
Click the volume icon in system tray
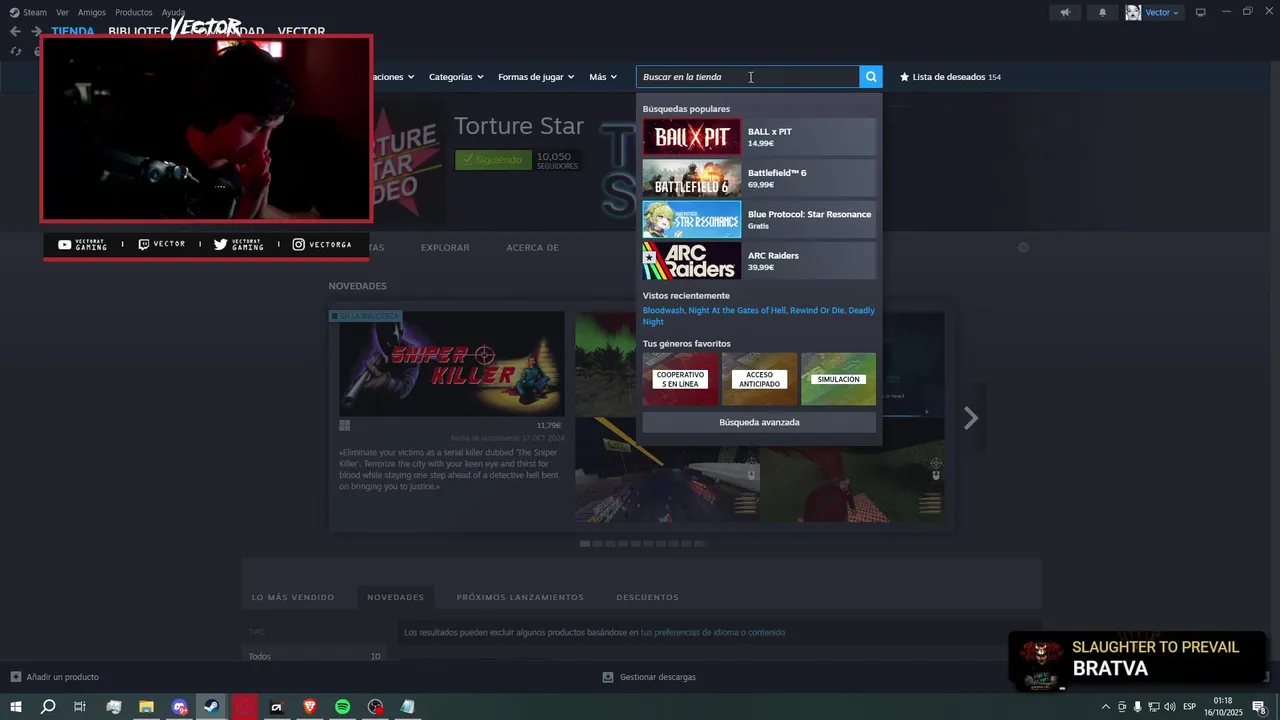(x=1169, y=707)
